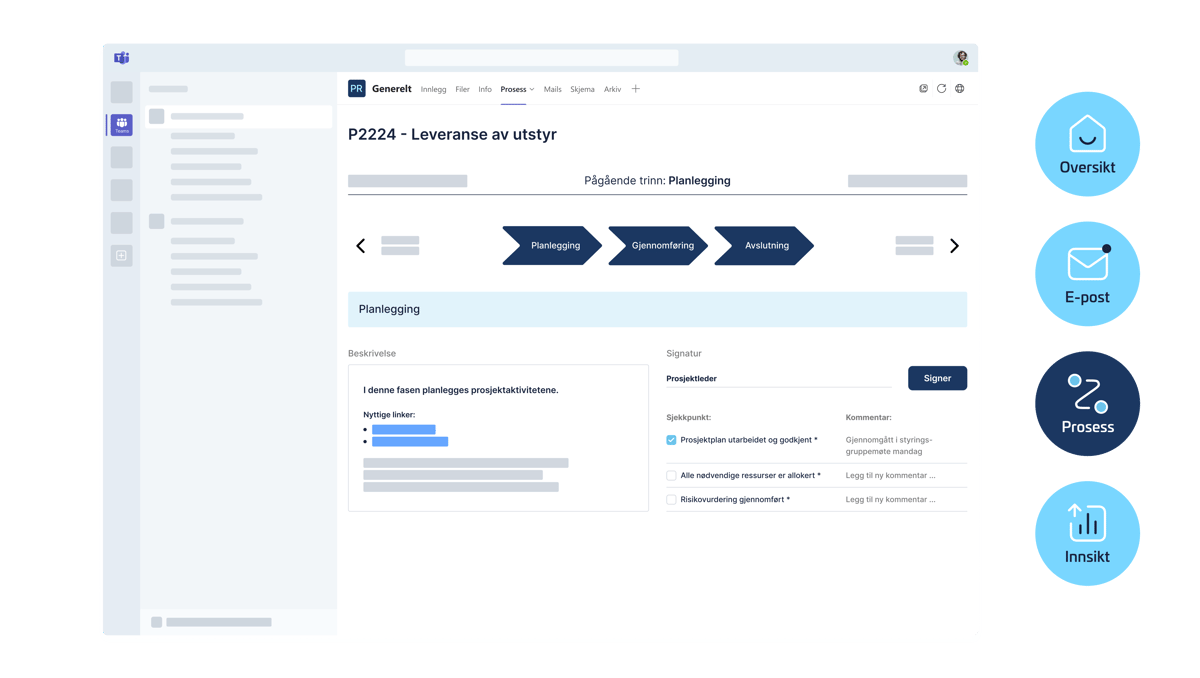1200x678 pixels.
Task: Go to the previous process step arrow
Action: tap(361, 246)
